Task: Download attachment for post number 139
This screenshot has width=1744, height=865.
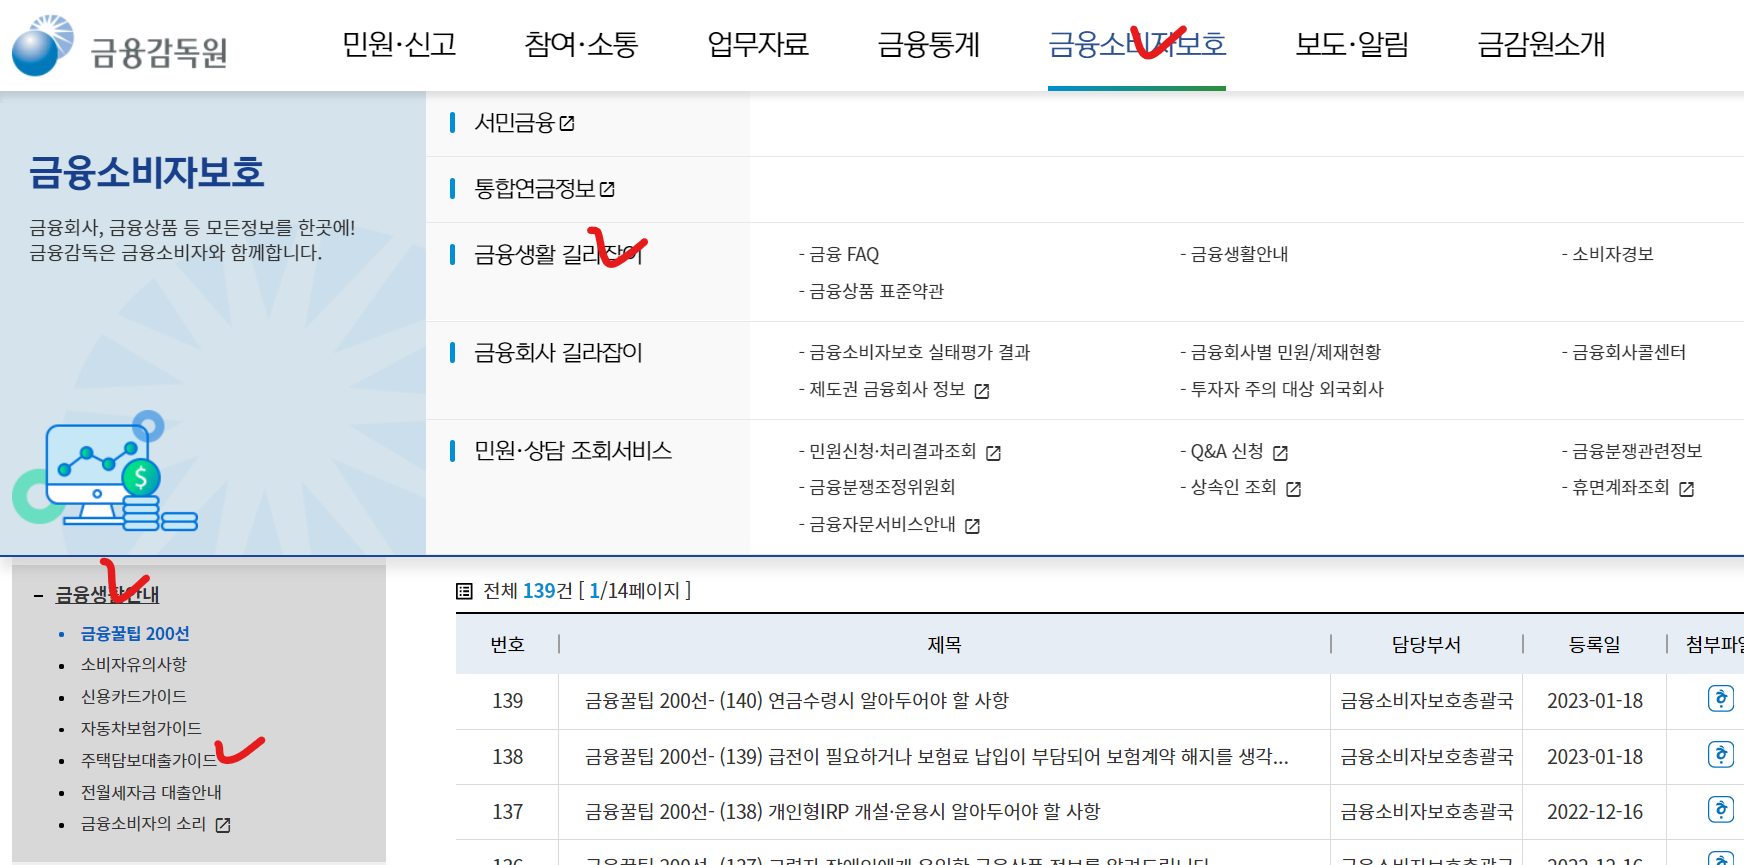Action: point(1720,698)
